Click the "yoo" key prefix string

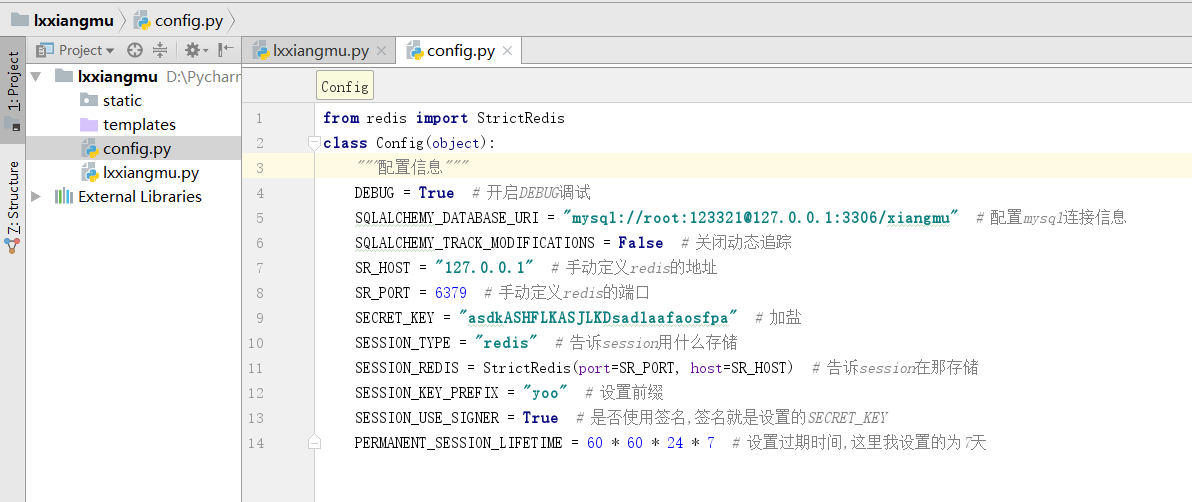coord(545,393)
